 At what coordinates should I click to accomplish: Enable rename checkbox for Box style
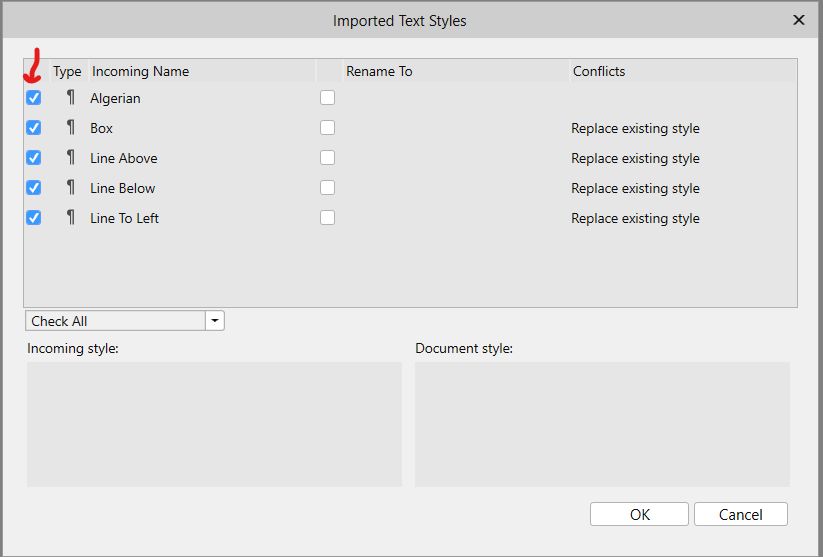(x=328, y=128)
